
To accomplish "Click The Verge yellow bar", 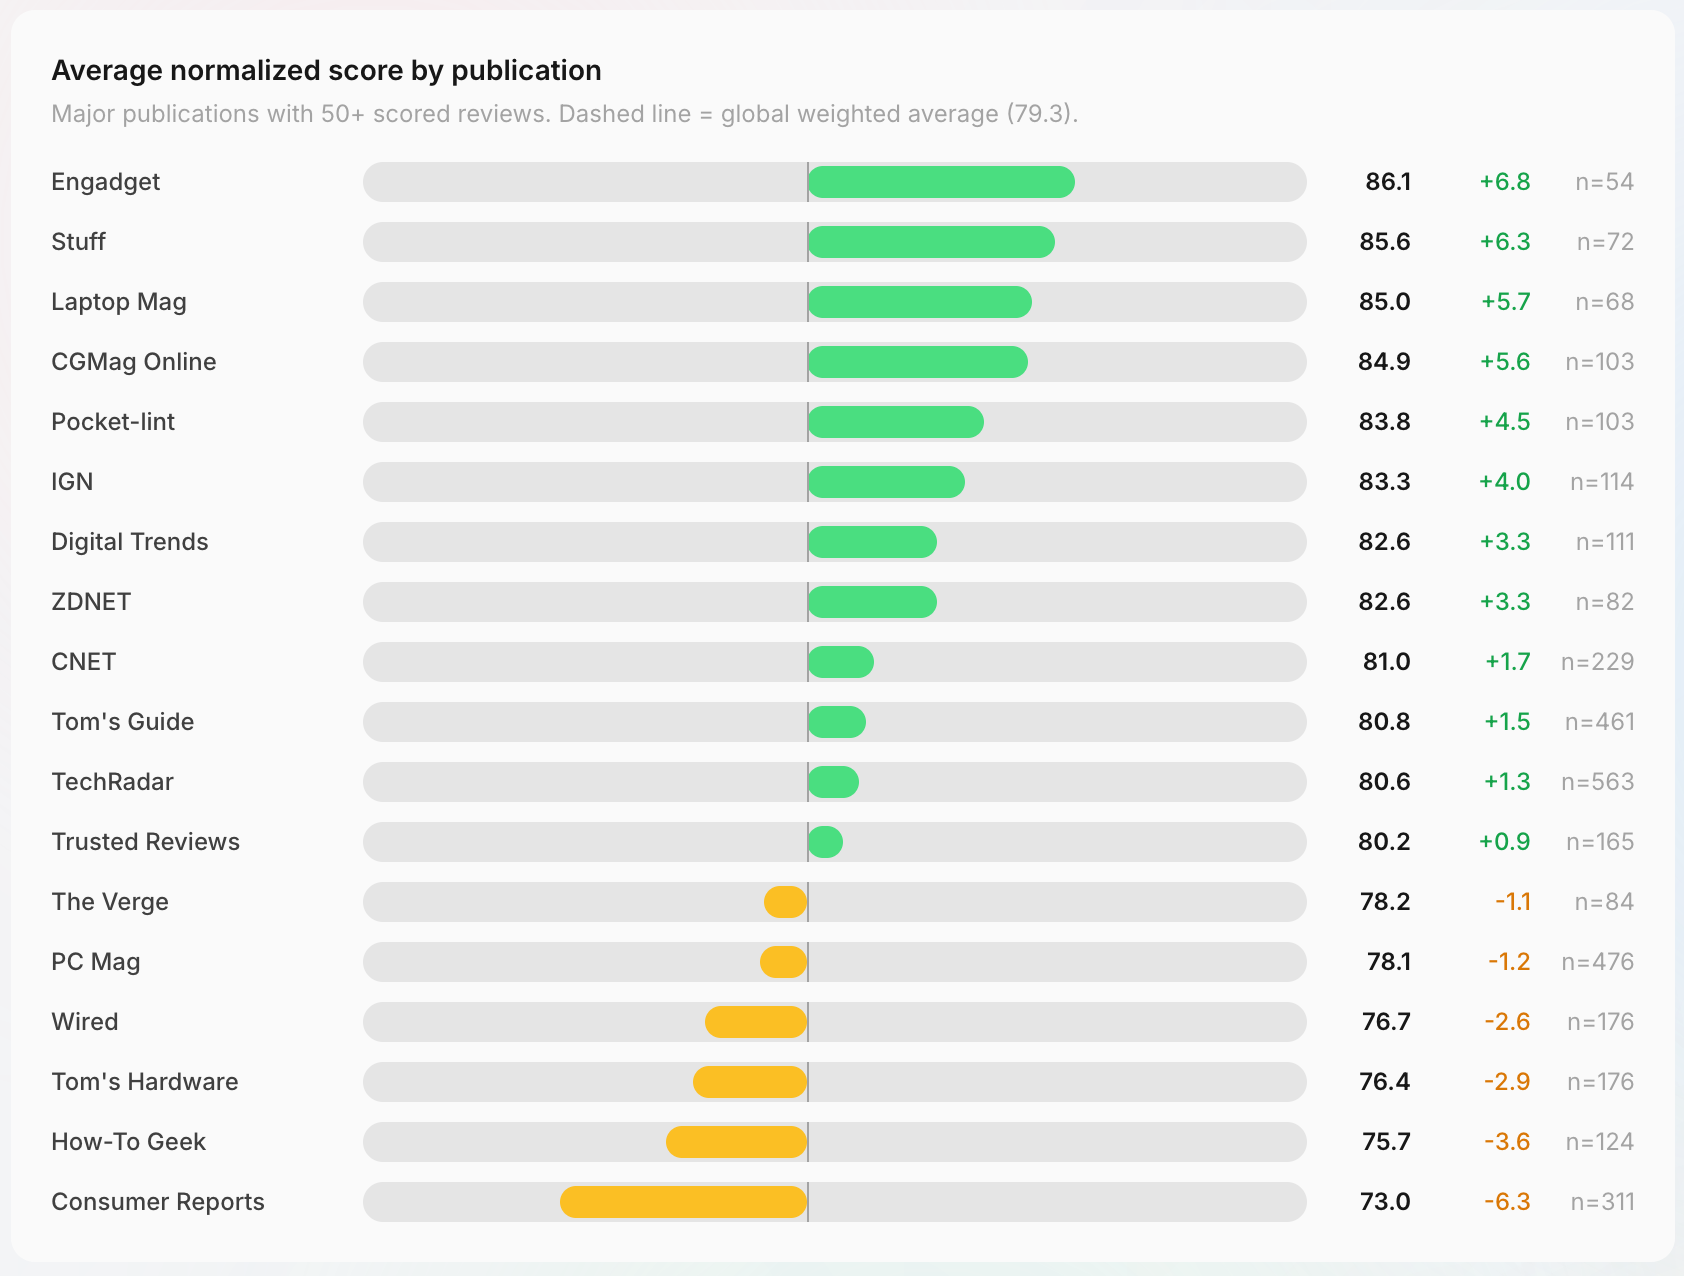I will click(785, 902).
